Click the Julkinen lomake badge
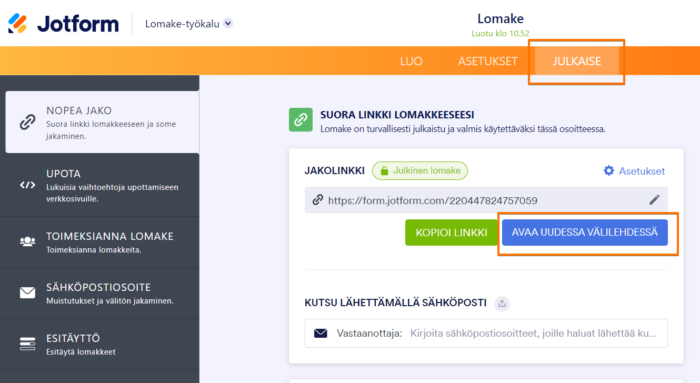 [x=420, y=171]
